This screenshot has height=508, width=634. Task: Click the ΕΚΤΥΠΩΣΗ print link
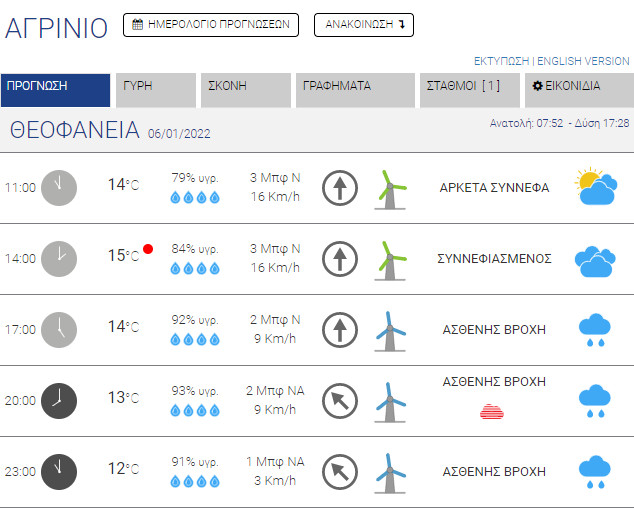tap(501, 61)
